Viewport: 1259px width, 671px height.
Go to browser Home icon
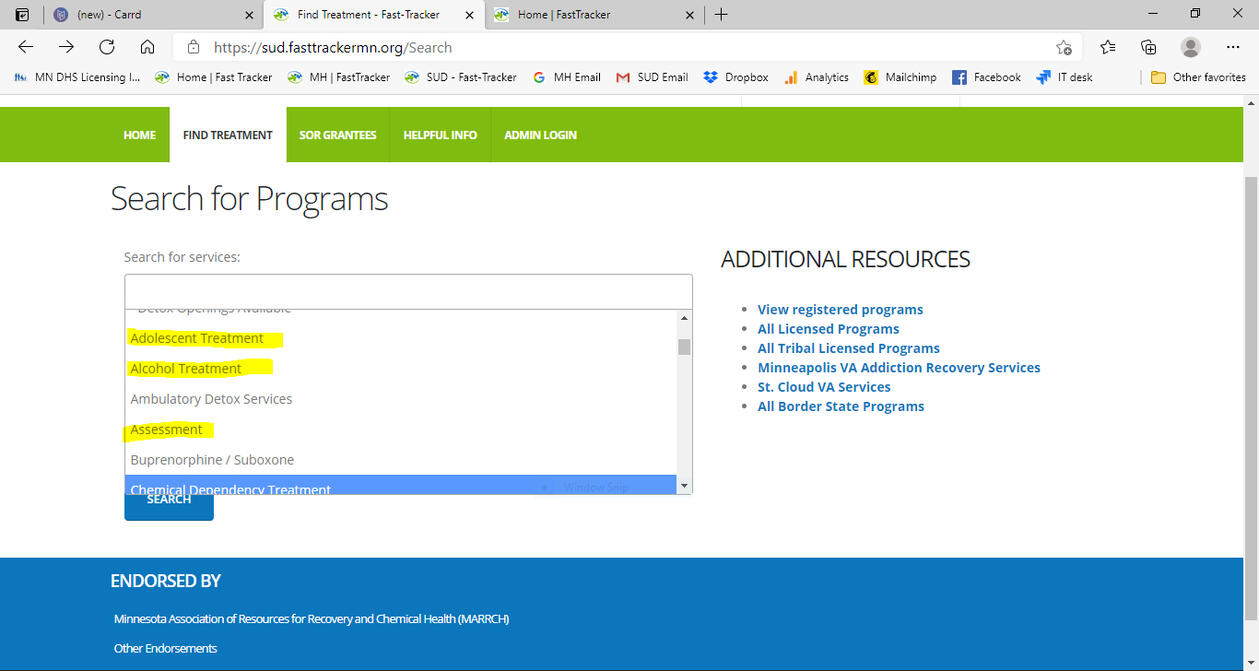tap(147, 47)
